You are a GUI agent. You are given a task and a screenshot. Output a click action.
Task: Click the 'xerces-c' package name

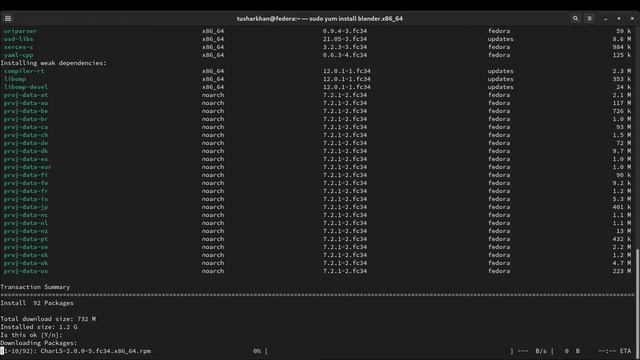18,47
